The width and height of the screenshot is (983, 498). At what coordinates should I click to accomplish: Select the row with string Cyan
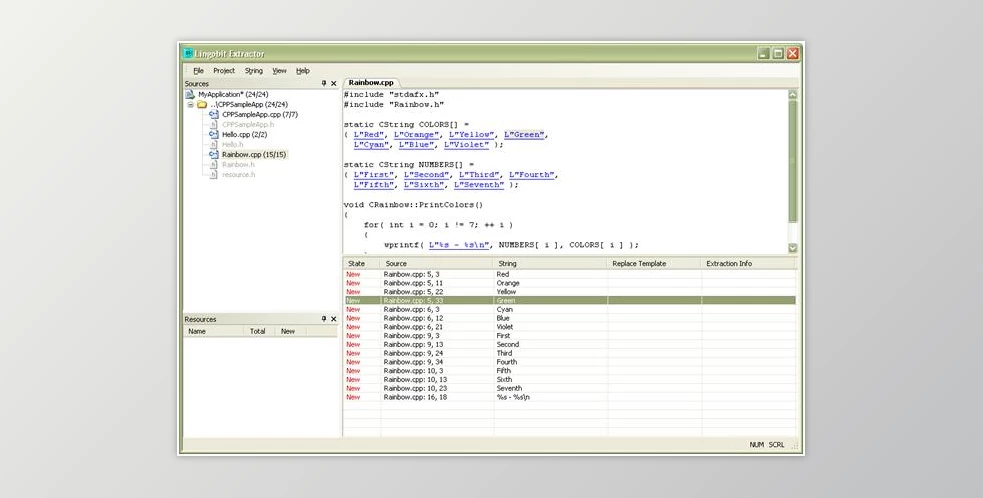click(504, 310)
